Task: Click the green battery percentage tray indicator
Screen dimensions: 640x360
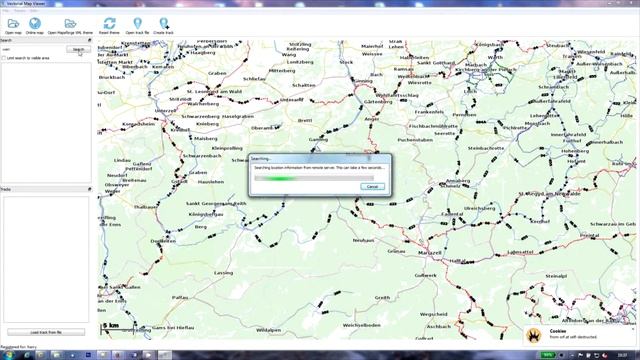Action: 547,355
